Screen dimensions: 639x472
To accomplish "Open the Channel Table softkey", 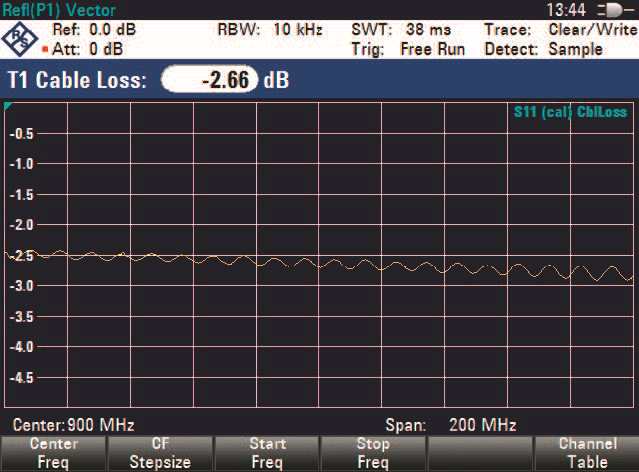I will click(x=587, y=454).
